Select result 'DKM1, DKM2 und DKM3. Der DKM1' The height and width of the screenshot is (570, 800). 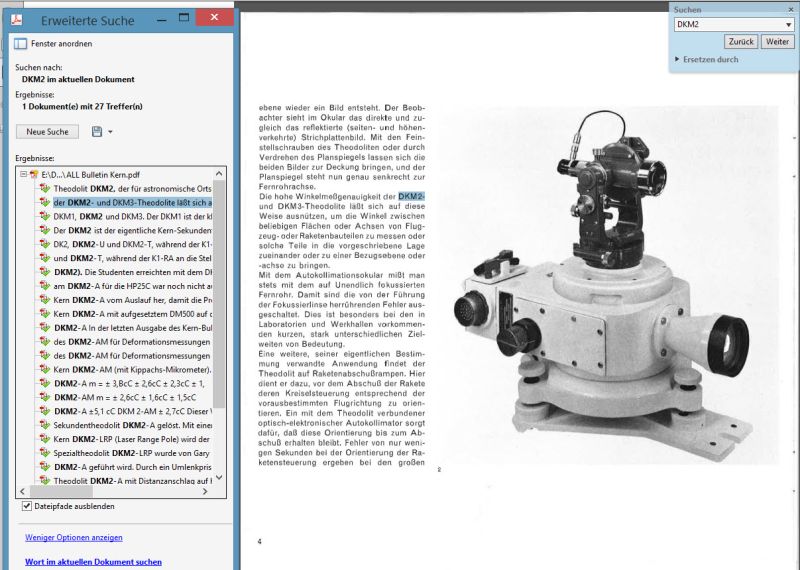tap(133, 216)
